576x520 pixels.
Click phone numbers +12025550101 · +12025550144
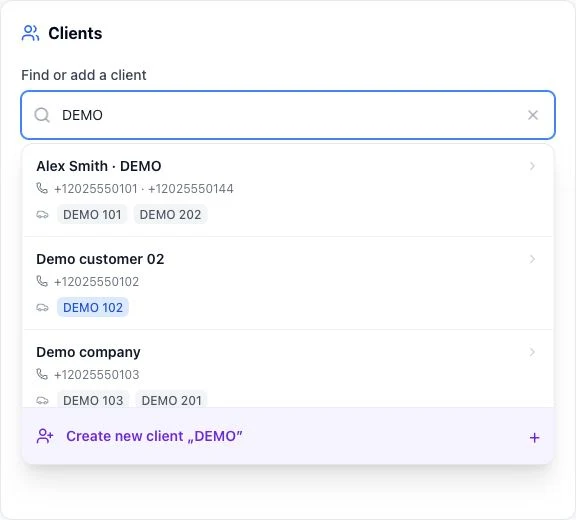click(x=144, y=189)
